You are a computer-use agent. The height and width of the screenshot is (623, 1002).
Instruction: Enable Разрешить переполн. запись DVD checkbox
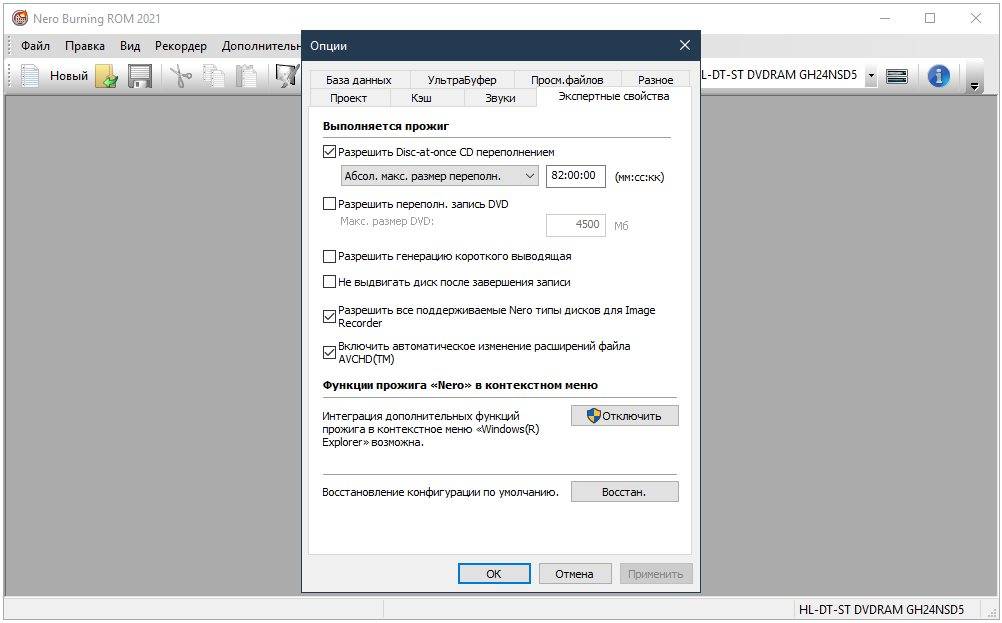click(329, 204)
